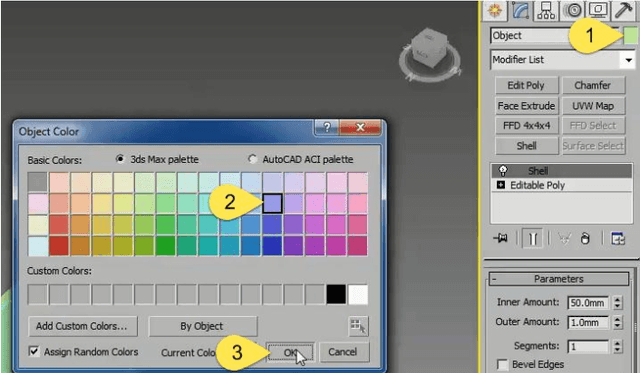Enable the Bevel Edges checkbox

click(502, 364)
